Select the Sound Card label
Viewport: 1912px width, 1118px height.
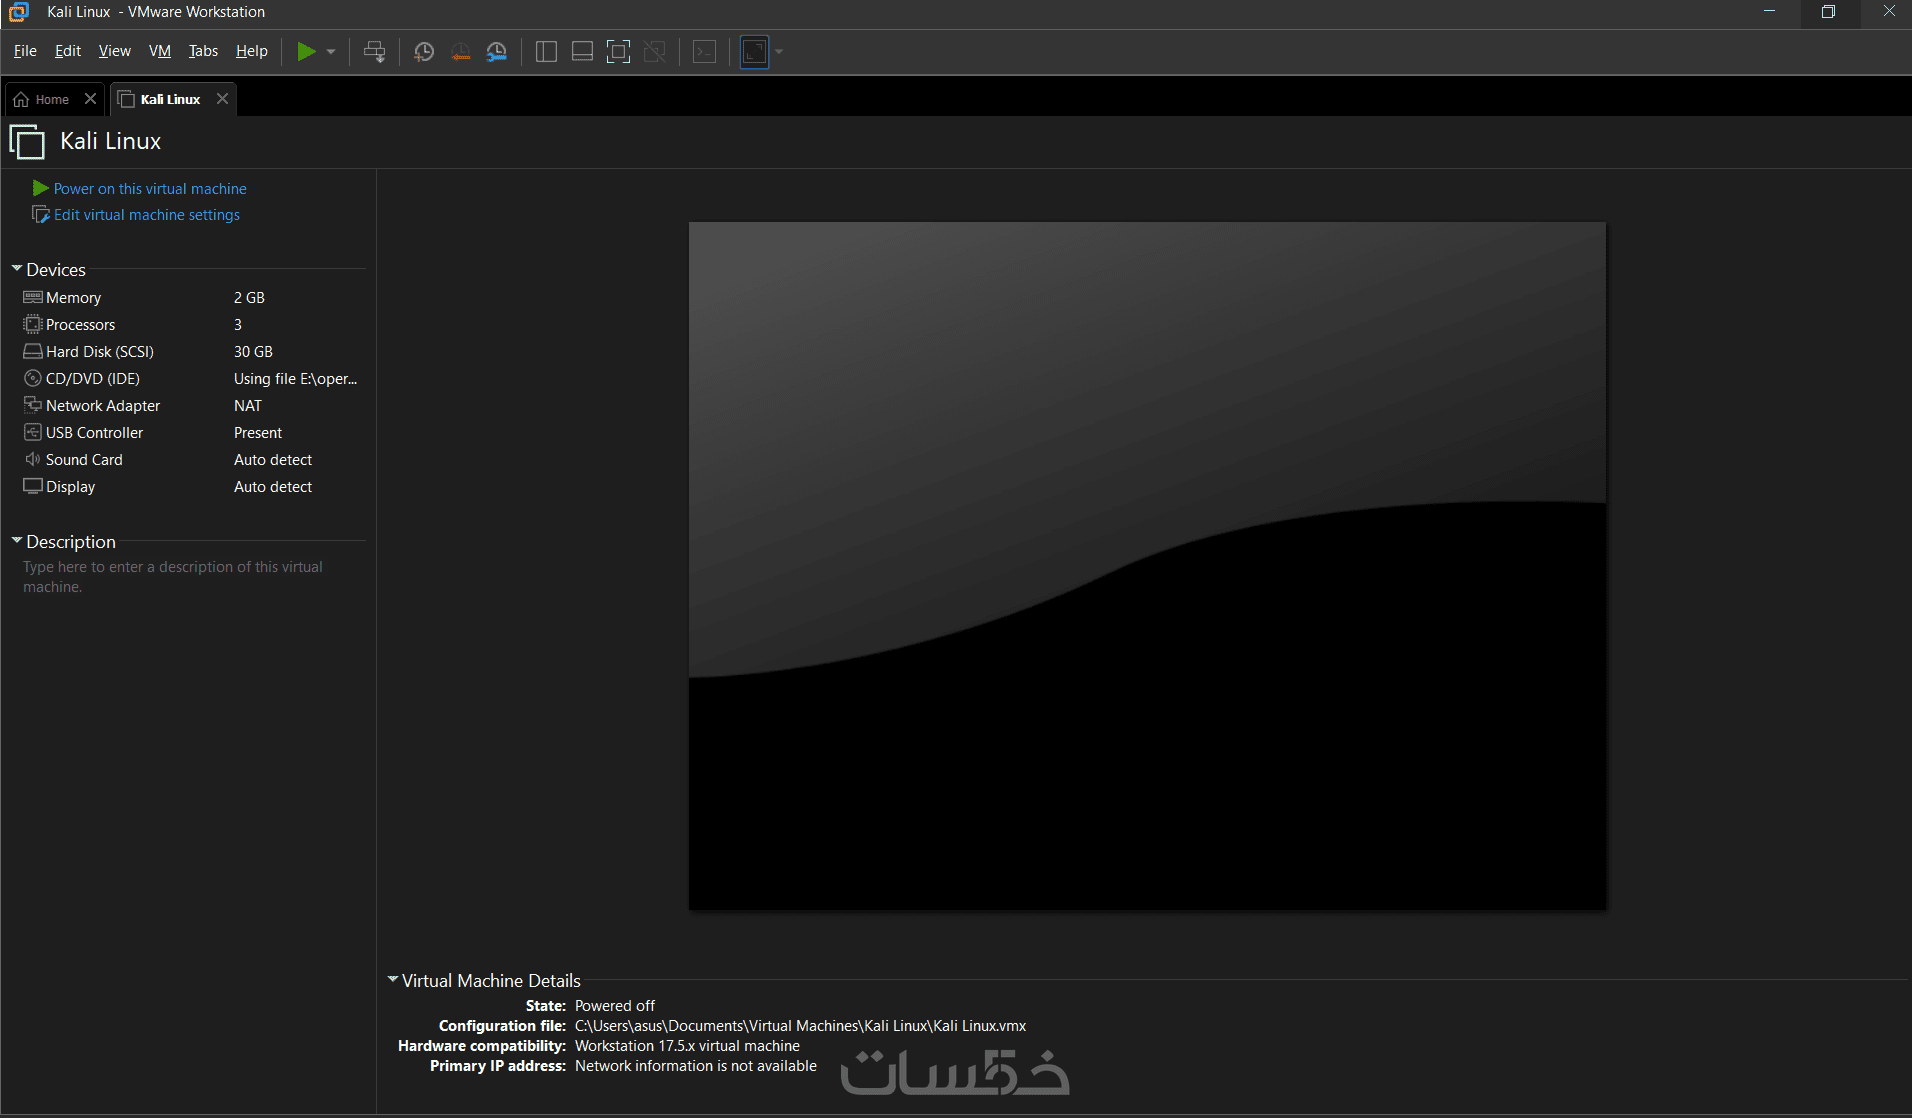(84, 460)
